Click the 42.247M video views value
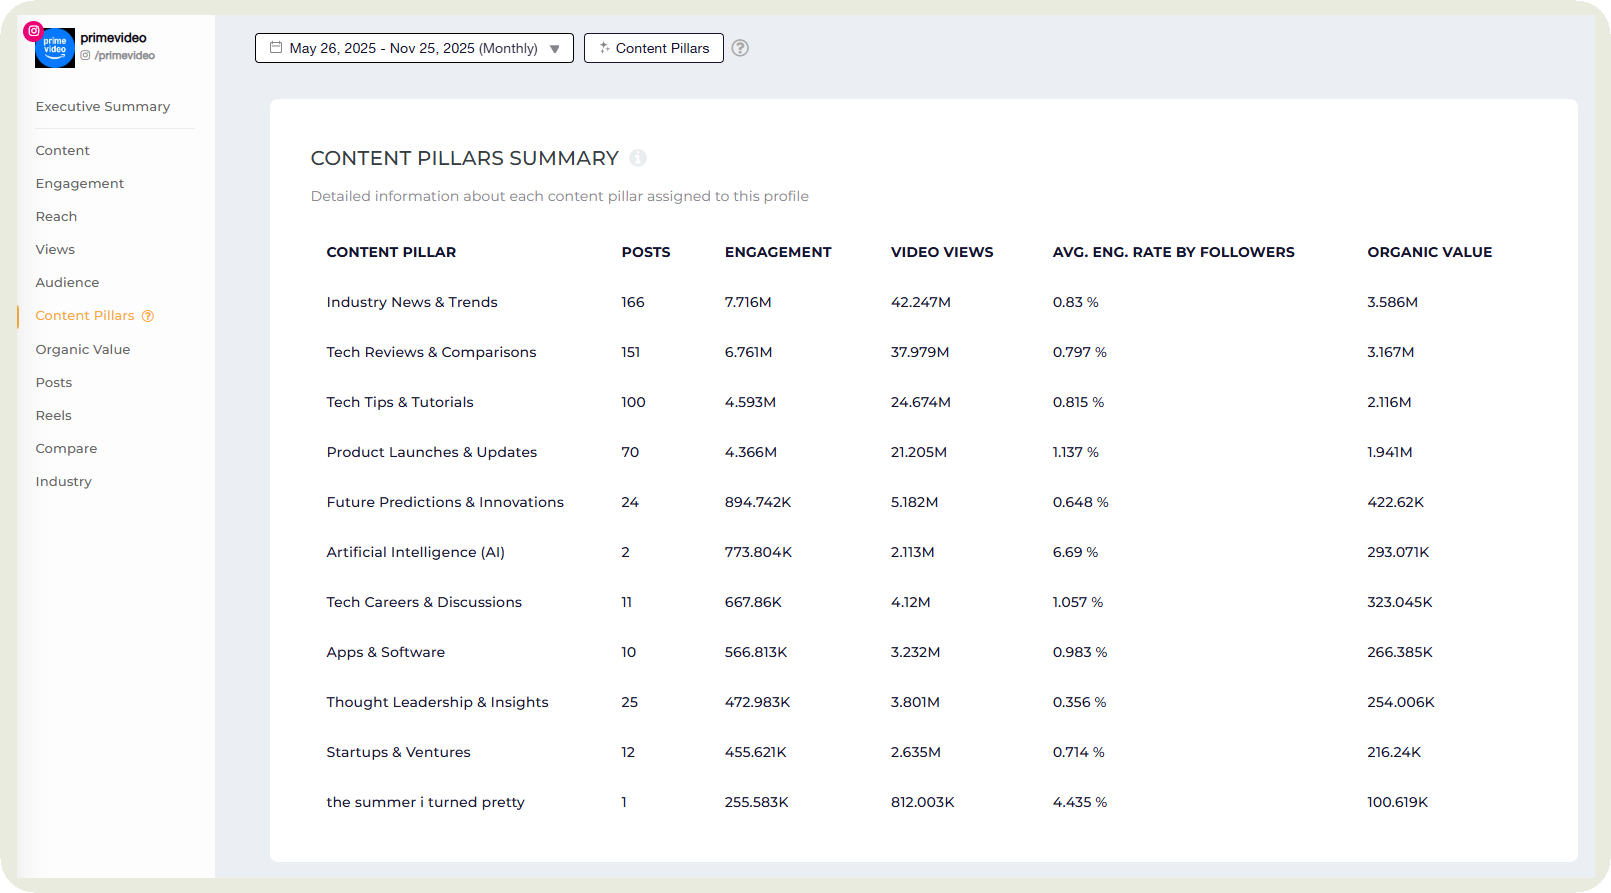Screen dimensions: 1611x893 click(x=921, y=302)
